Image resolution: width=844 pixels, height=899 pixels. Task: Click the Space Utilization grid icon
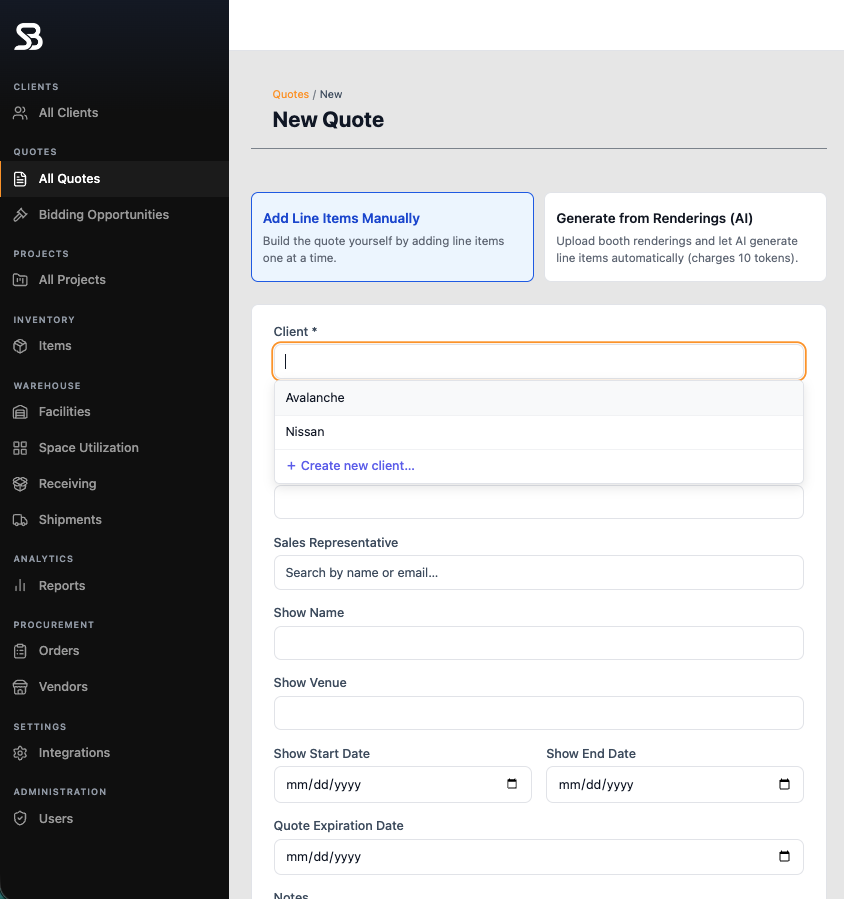click(x=20, y=448)
